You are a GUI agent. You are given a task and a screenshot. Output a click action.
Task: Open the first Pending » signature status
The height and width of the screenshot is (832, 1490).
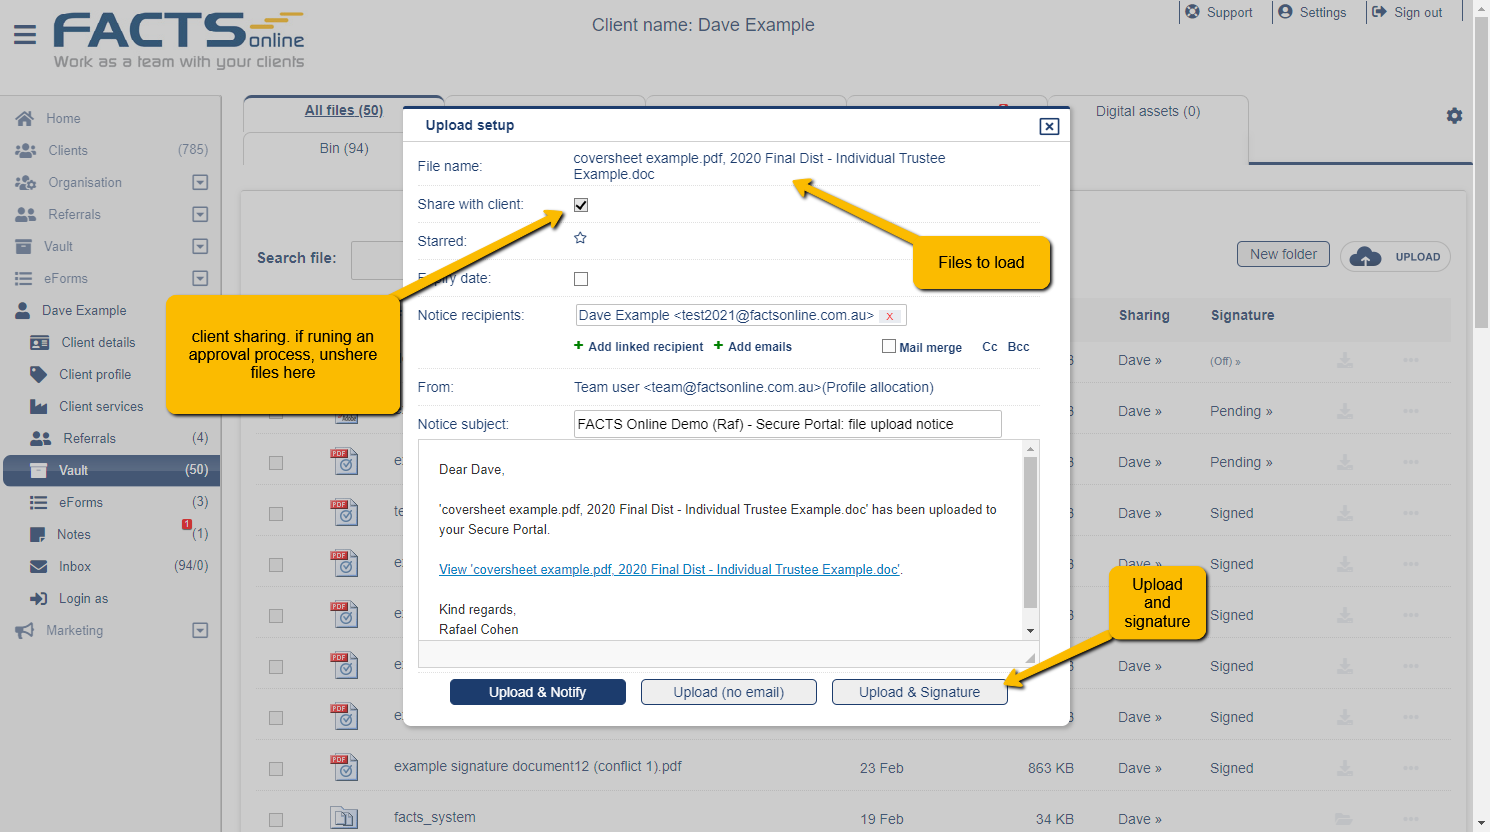pyautogui.click(x=1241, y=411)
